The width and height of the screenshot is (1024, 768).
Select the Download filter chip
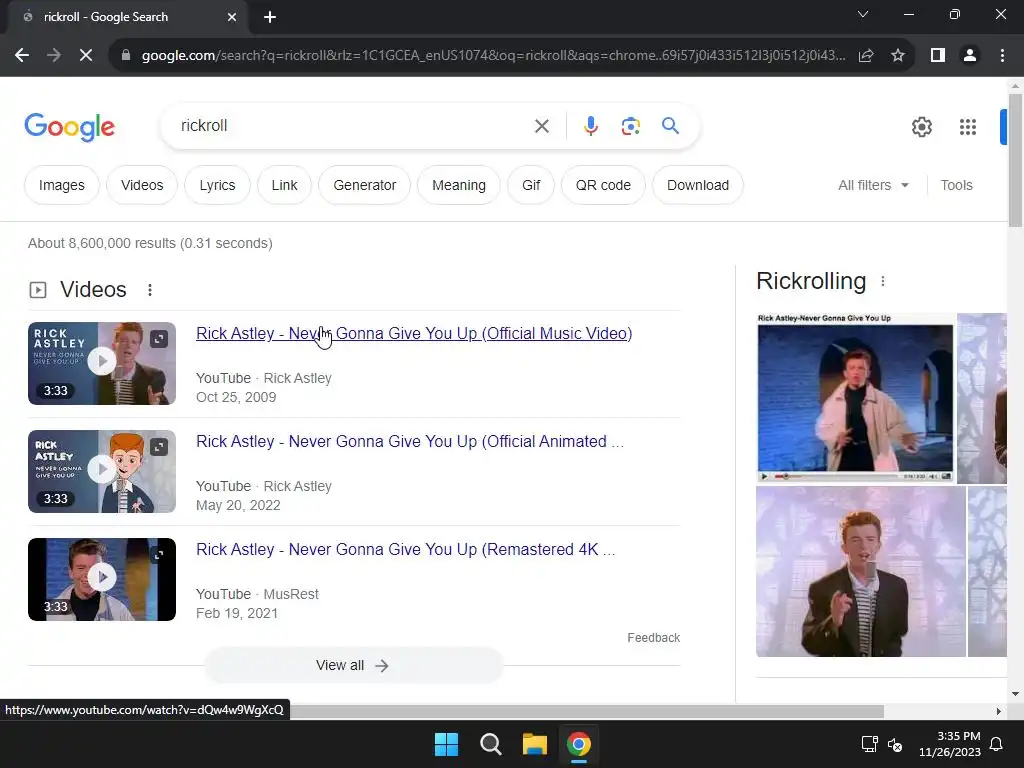697,185
